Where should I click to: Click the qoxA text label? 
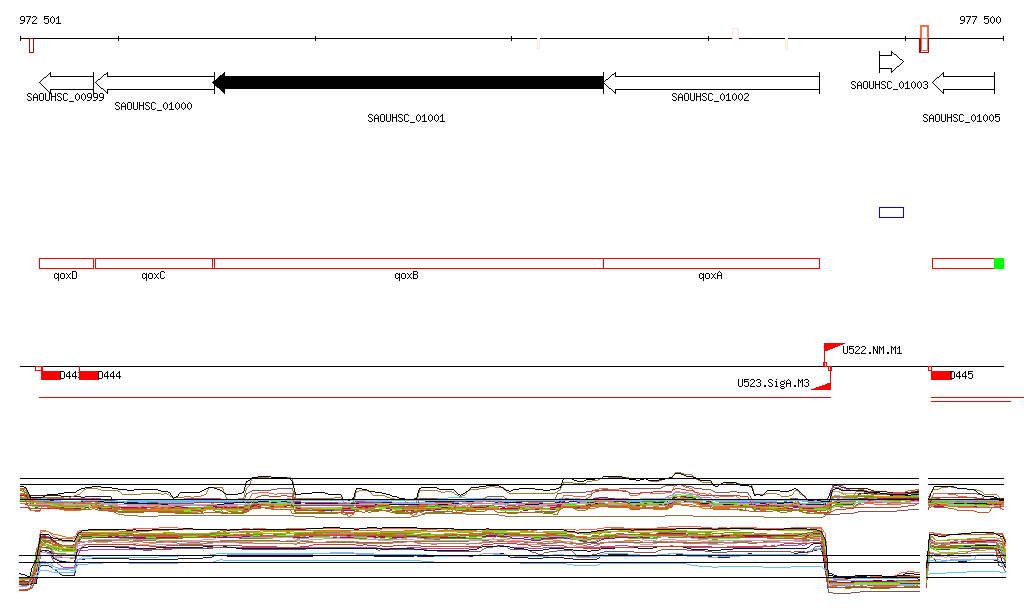point(711,275)
